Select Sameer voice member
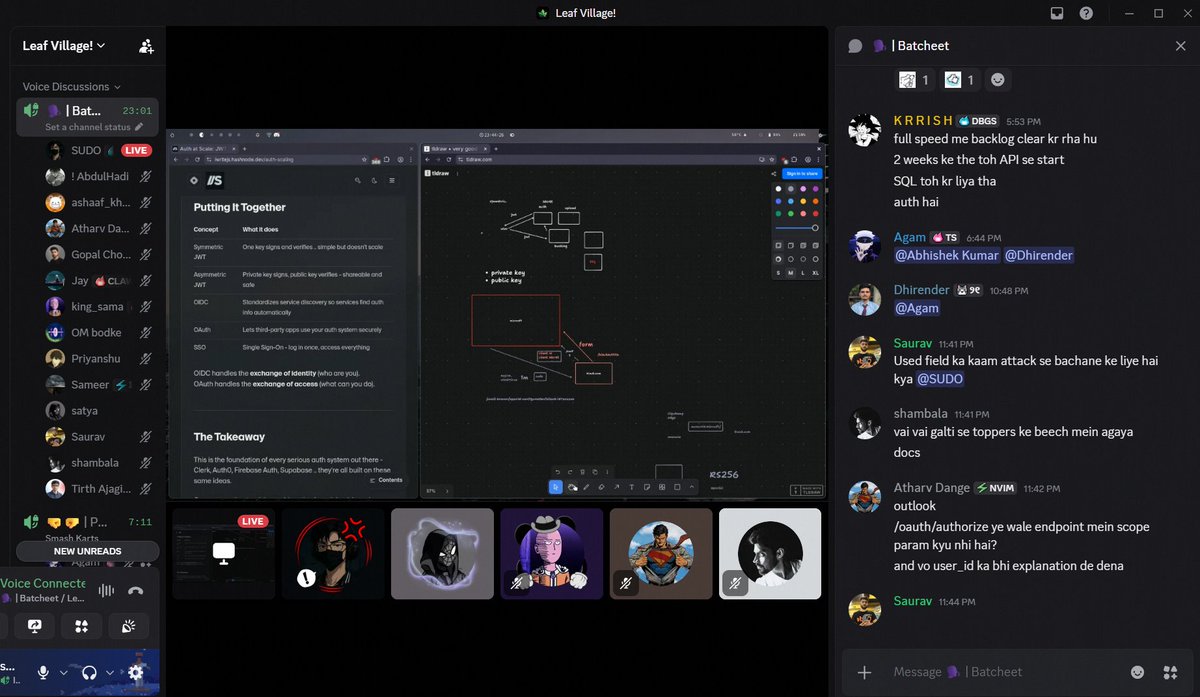This screenshot has height=697, width=1200. click(98, 384)
